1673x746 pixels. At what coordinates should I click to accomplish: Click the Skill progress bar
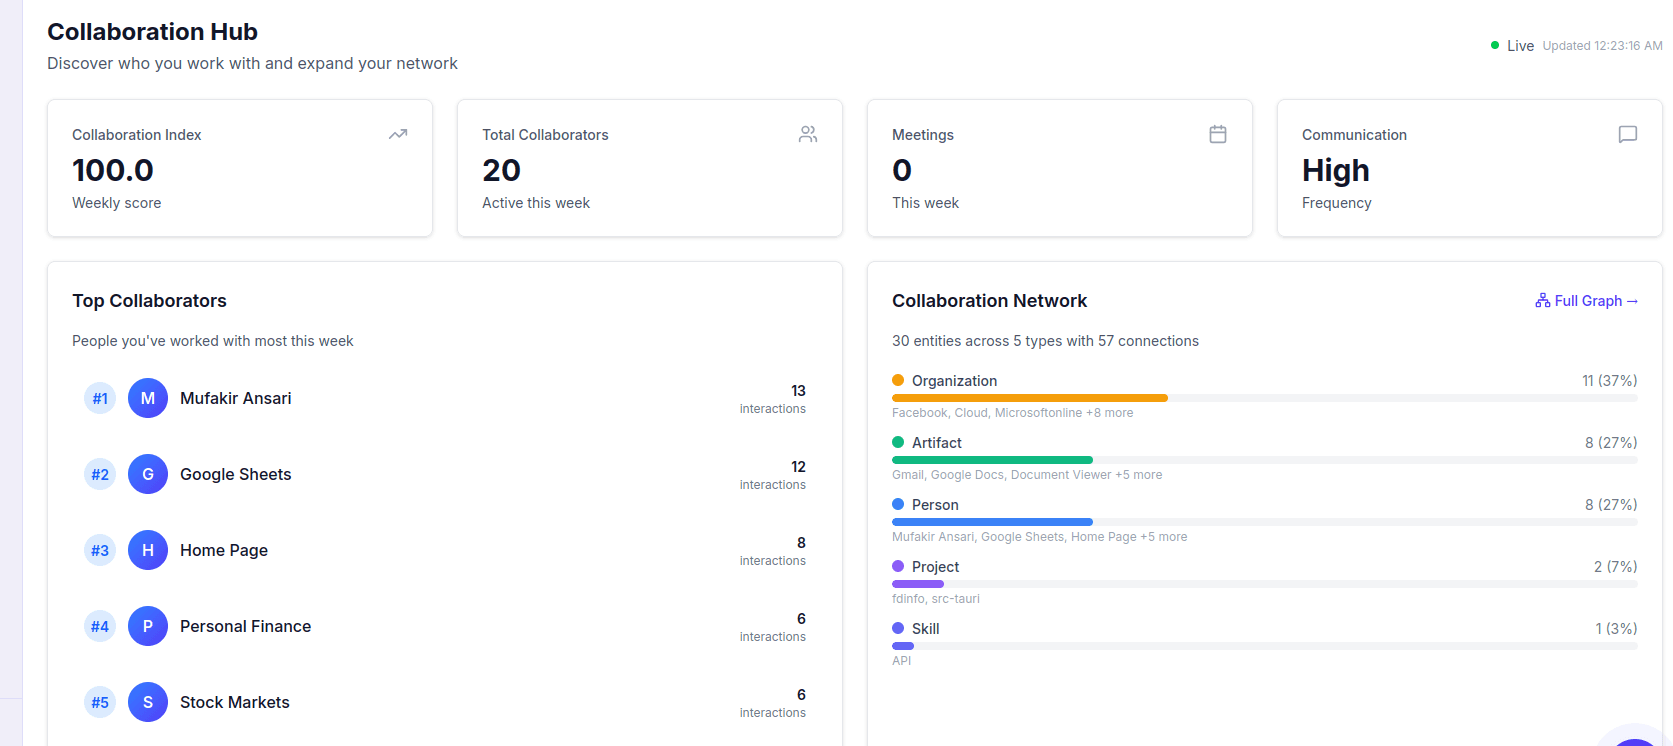pyautogui.click(x=1265, y=646)
